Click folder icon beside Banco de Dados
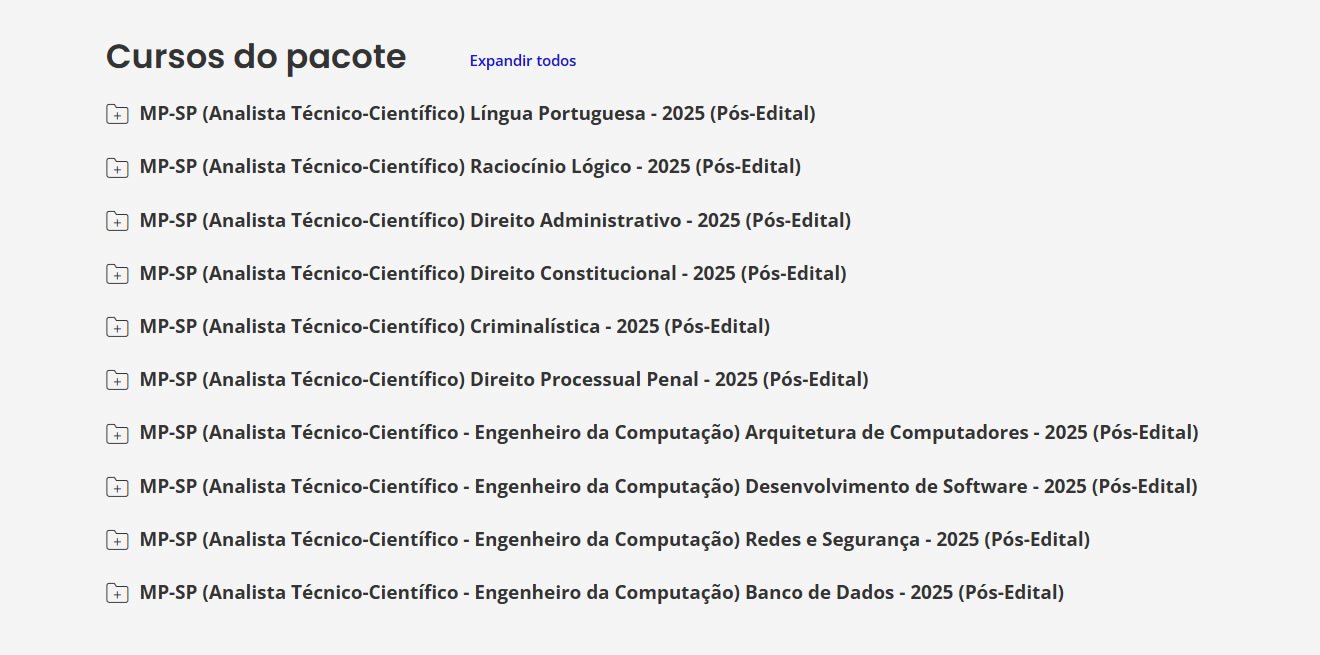Viewport: 1320px width, 655px height. [117, 593]
